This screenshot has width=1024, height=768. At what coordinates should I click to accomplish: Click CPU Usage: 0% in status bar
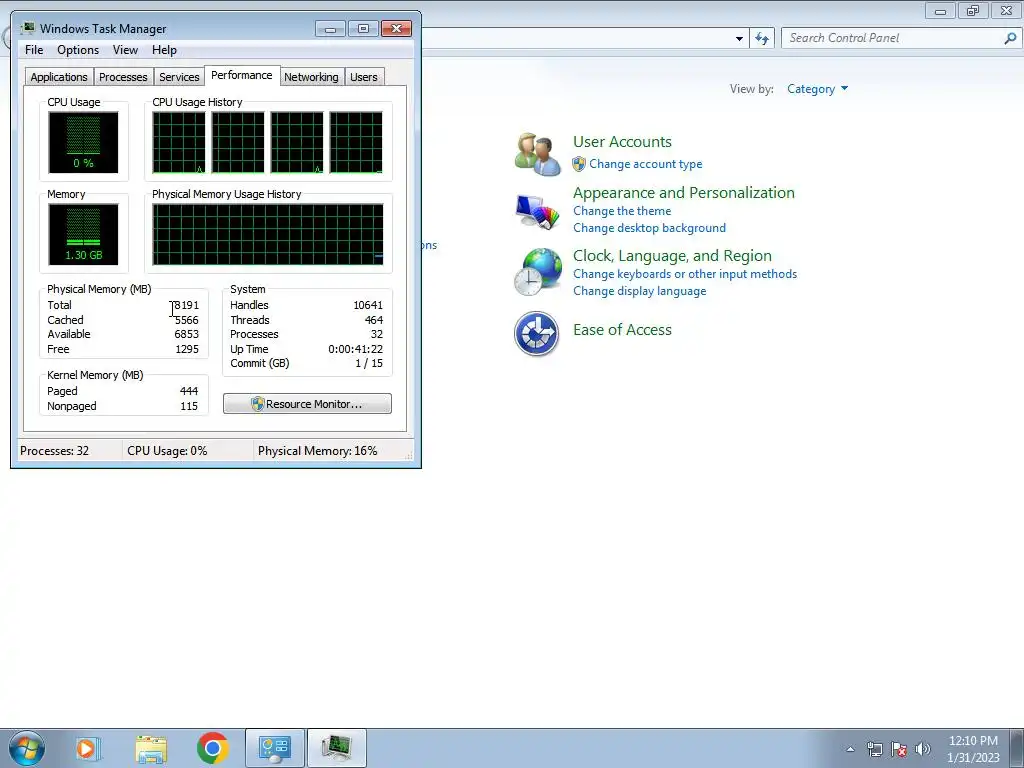[167, 451]
